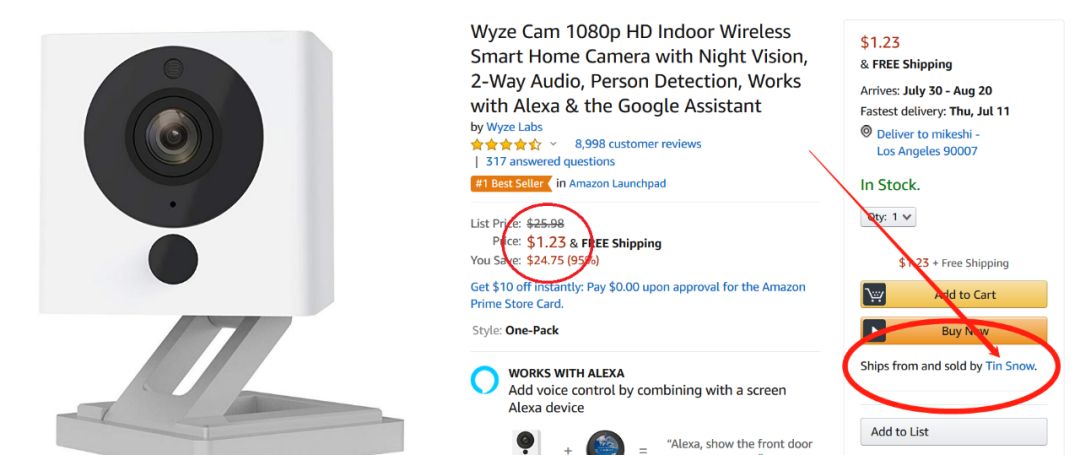Click the play icon on Buy Now

[875, 331]
